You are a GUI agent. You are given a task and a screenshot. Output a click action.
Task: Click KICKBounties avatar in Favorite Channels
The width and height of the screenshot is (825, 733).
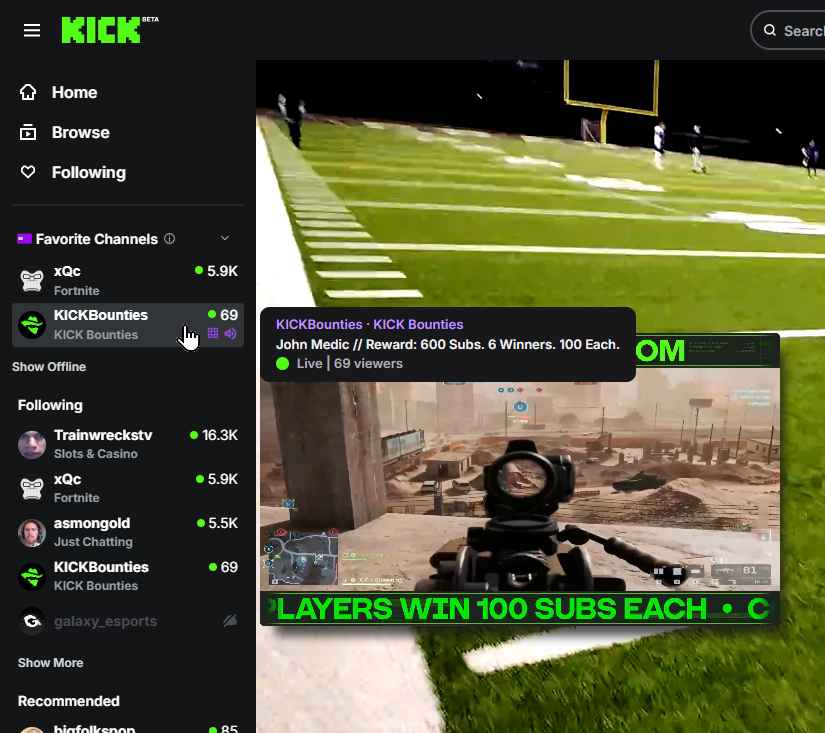[32, 325]
